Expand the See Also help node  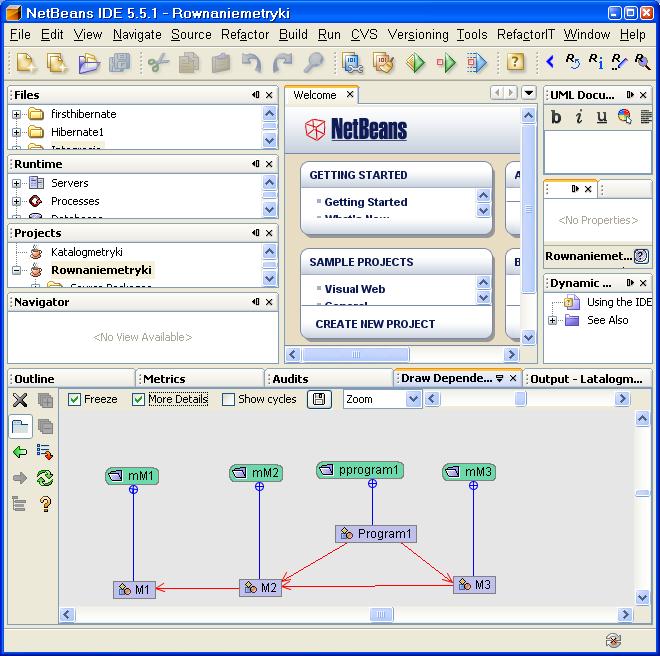552,320
